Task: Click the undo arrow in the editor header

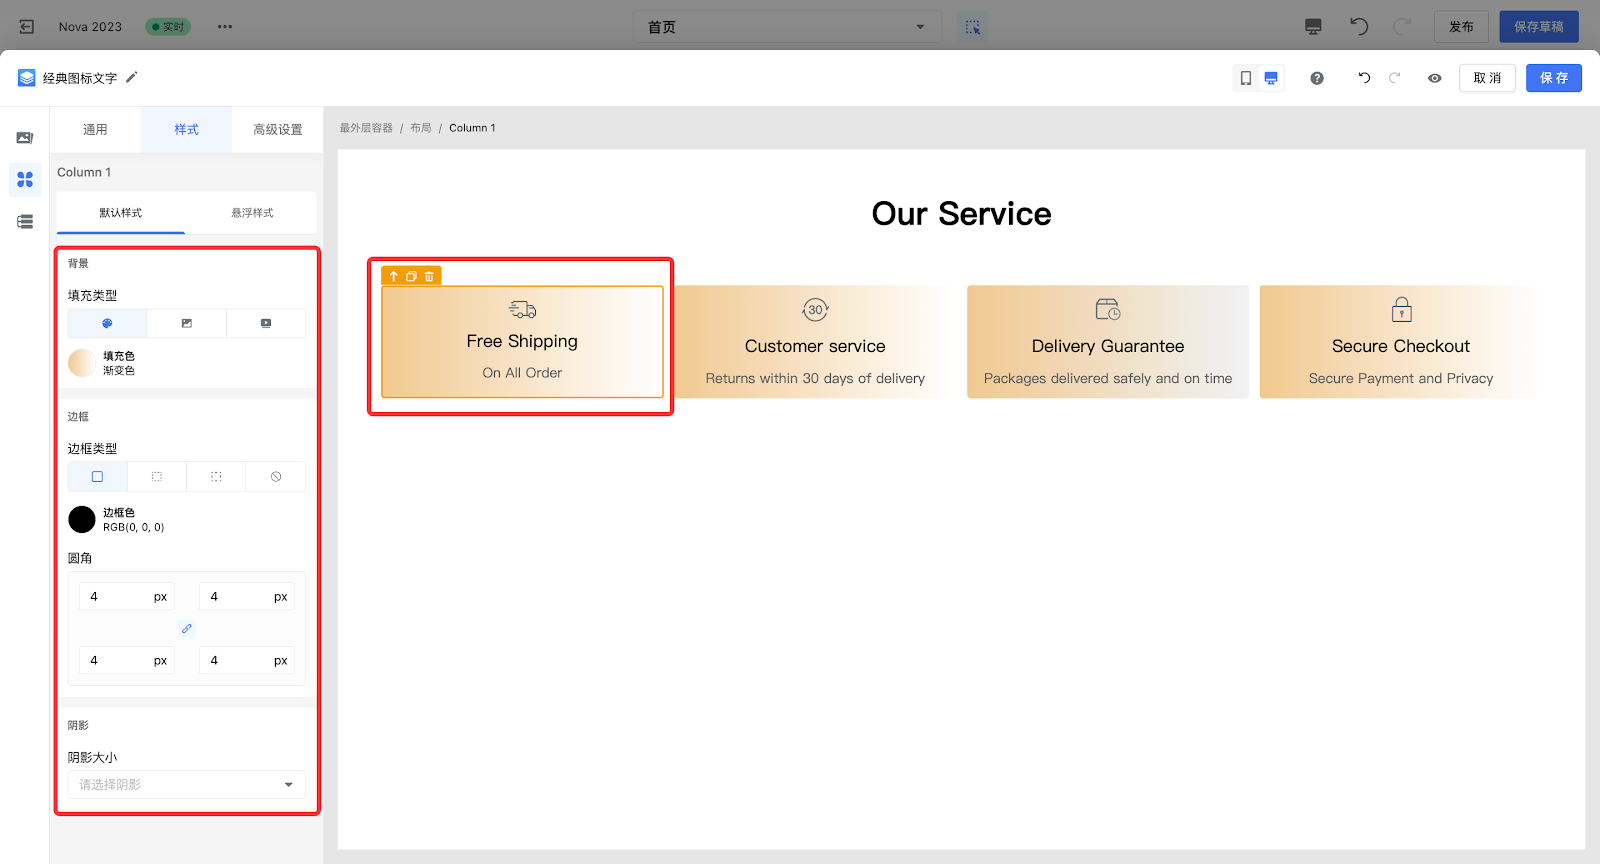Action: pos(1364,78)
